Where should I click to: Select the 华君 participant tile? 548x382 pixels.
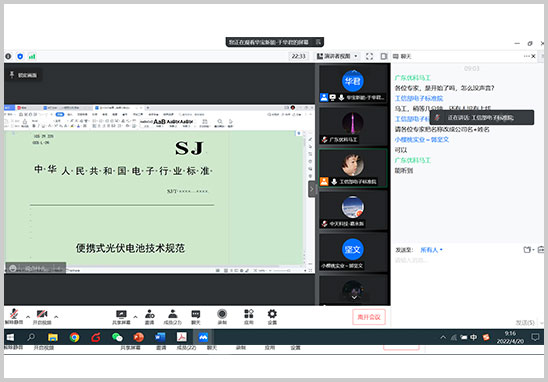tap(353, 84)
